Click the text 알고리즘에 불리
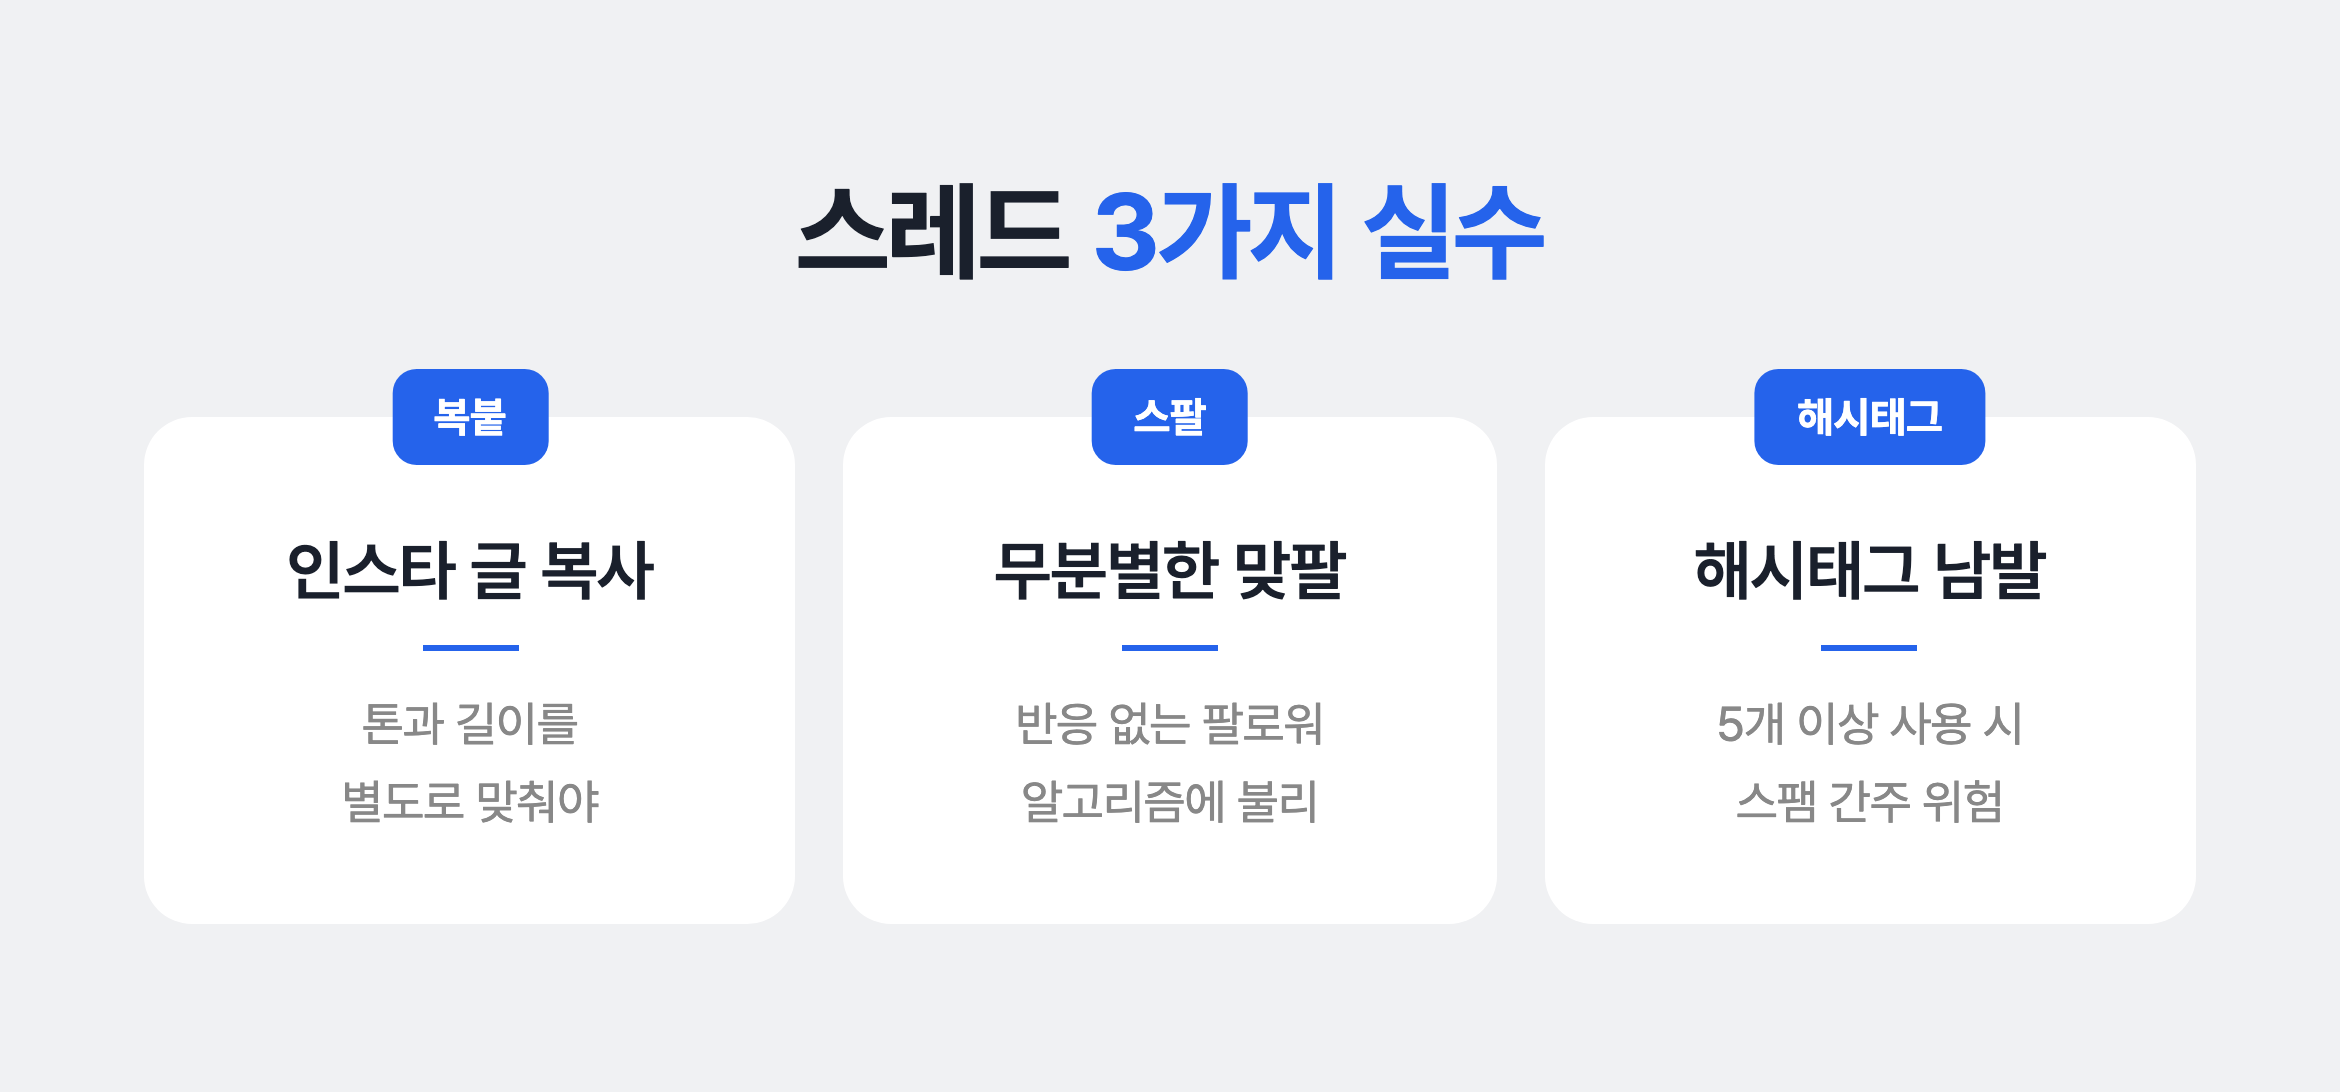The image size is (2340, 1092). click(x=1169, y=801)
